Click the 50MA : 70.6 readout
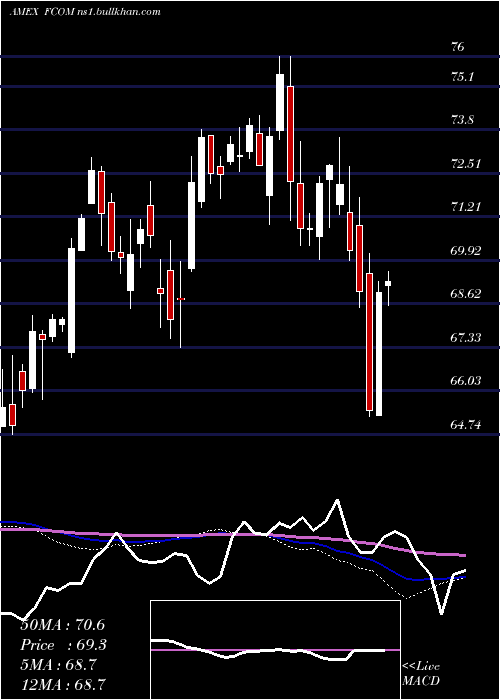This screenshot has width=500, height=700. (62, 625)
